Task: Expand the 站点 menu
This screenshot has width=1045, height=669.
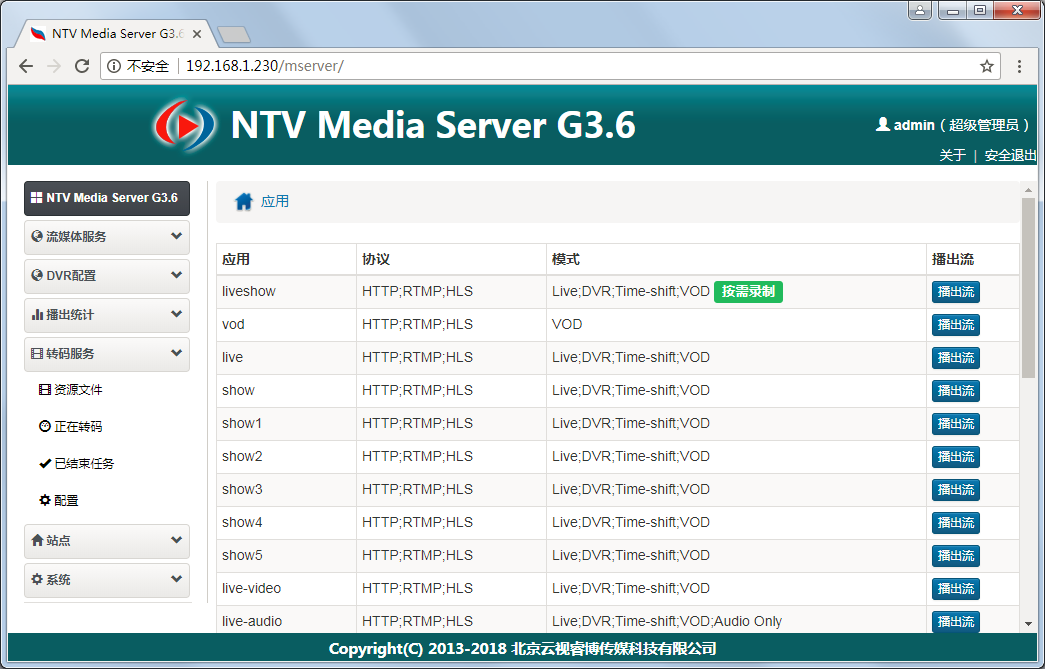Action: pyautogui.click(x=107, y=540)
